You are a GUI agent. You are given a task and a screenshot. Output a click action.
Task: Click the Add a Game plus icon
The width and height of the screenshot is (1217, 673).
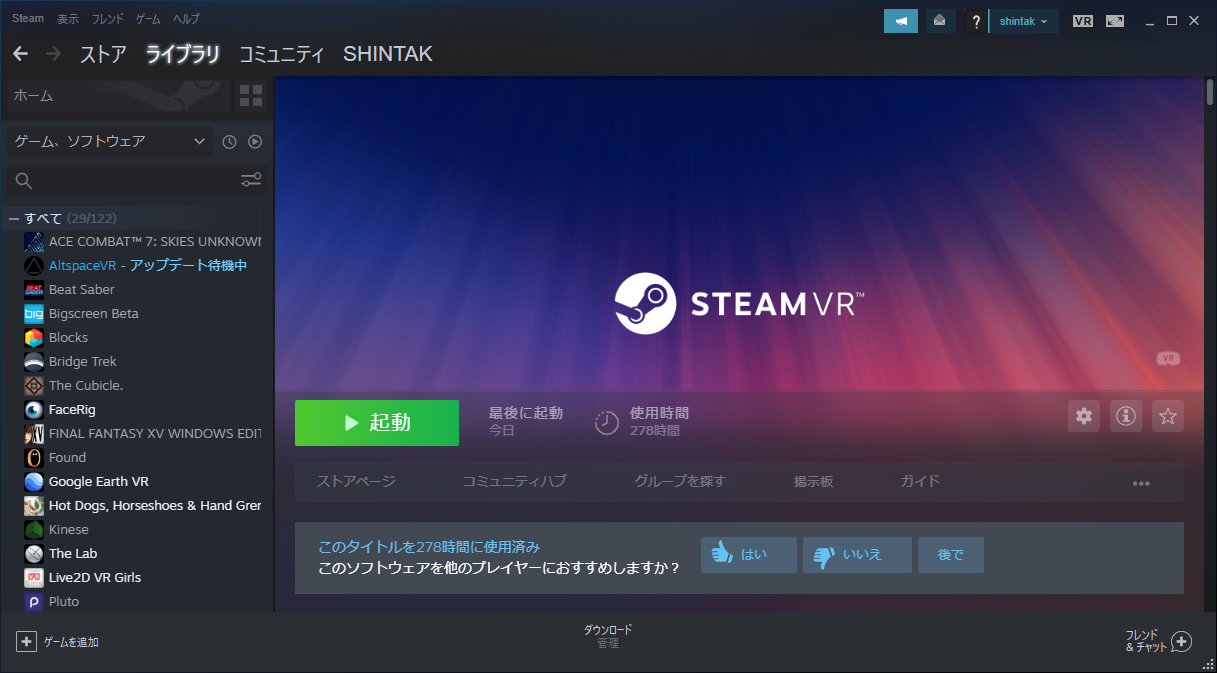click(27, 641)
